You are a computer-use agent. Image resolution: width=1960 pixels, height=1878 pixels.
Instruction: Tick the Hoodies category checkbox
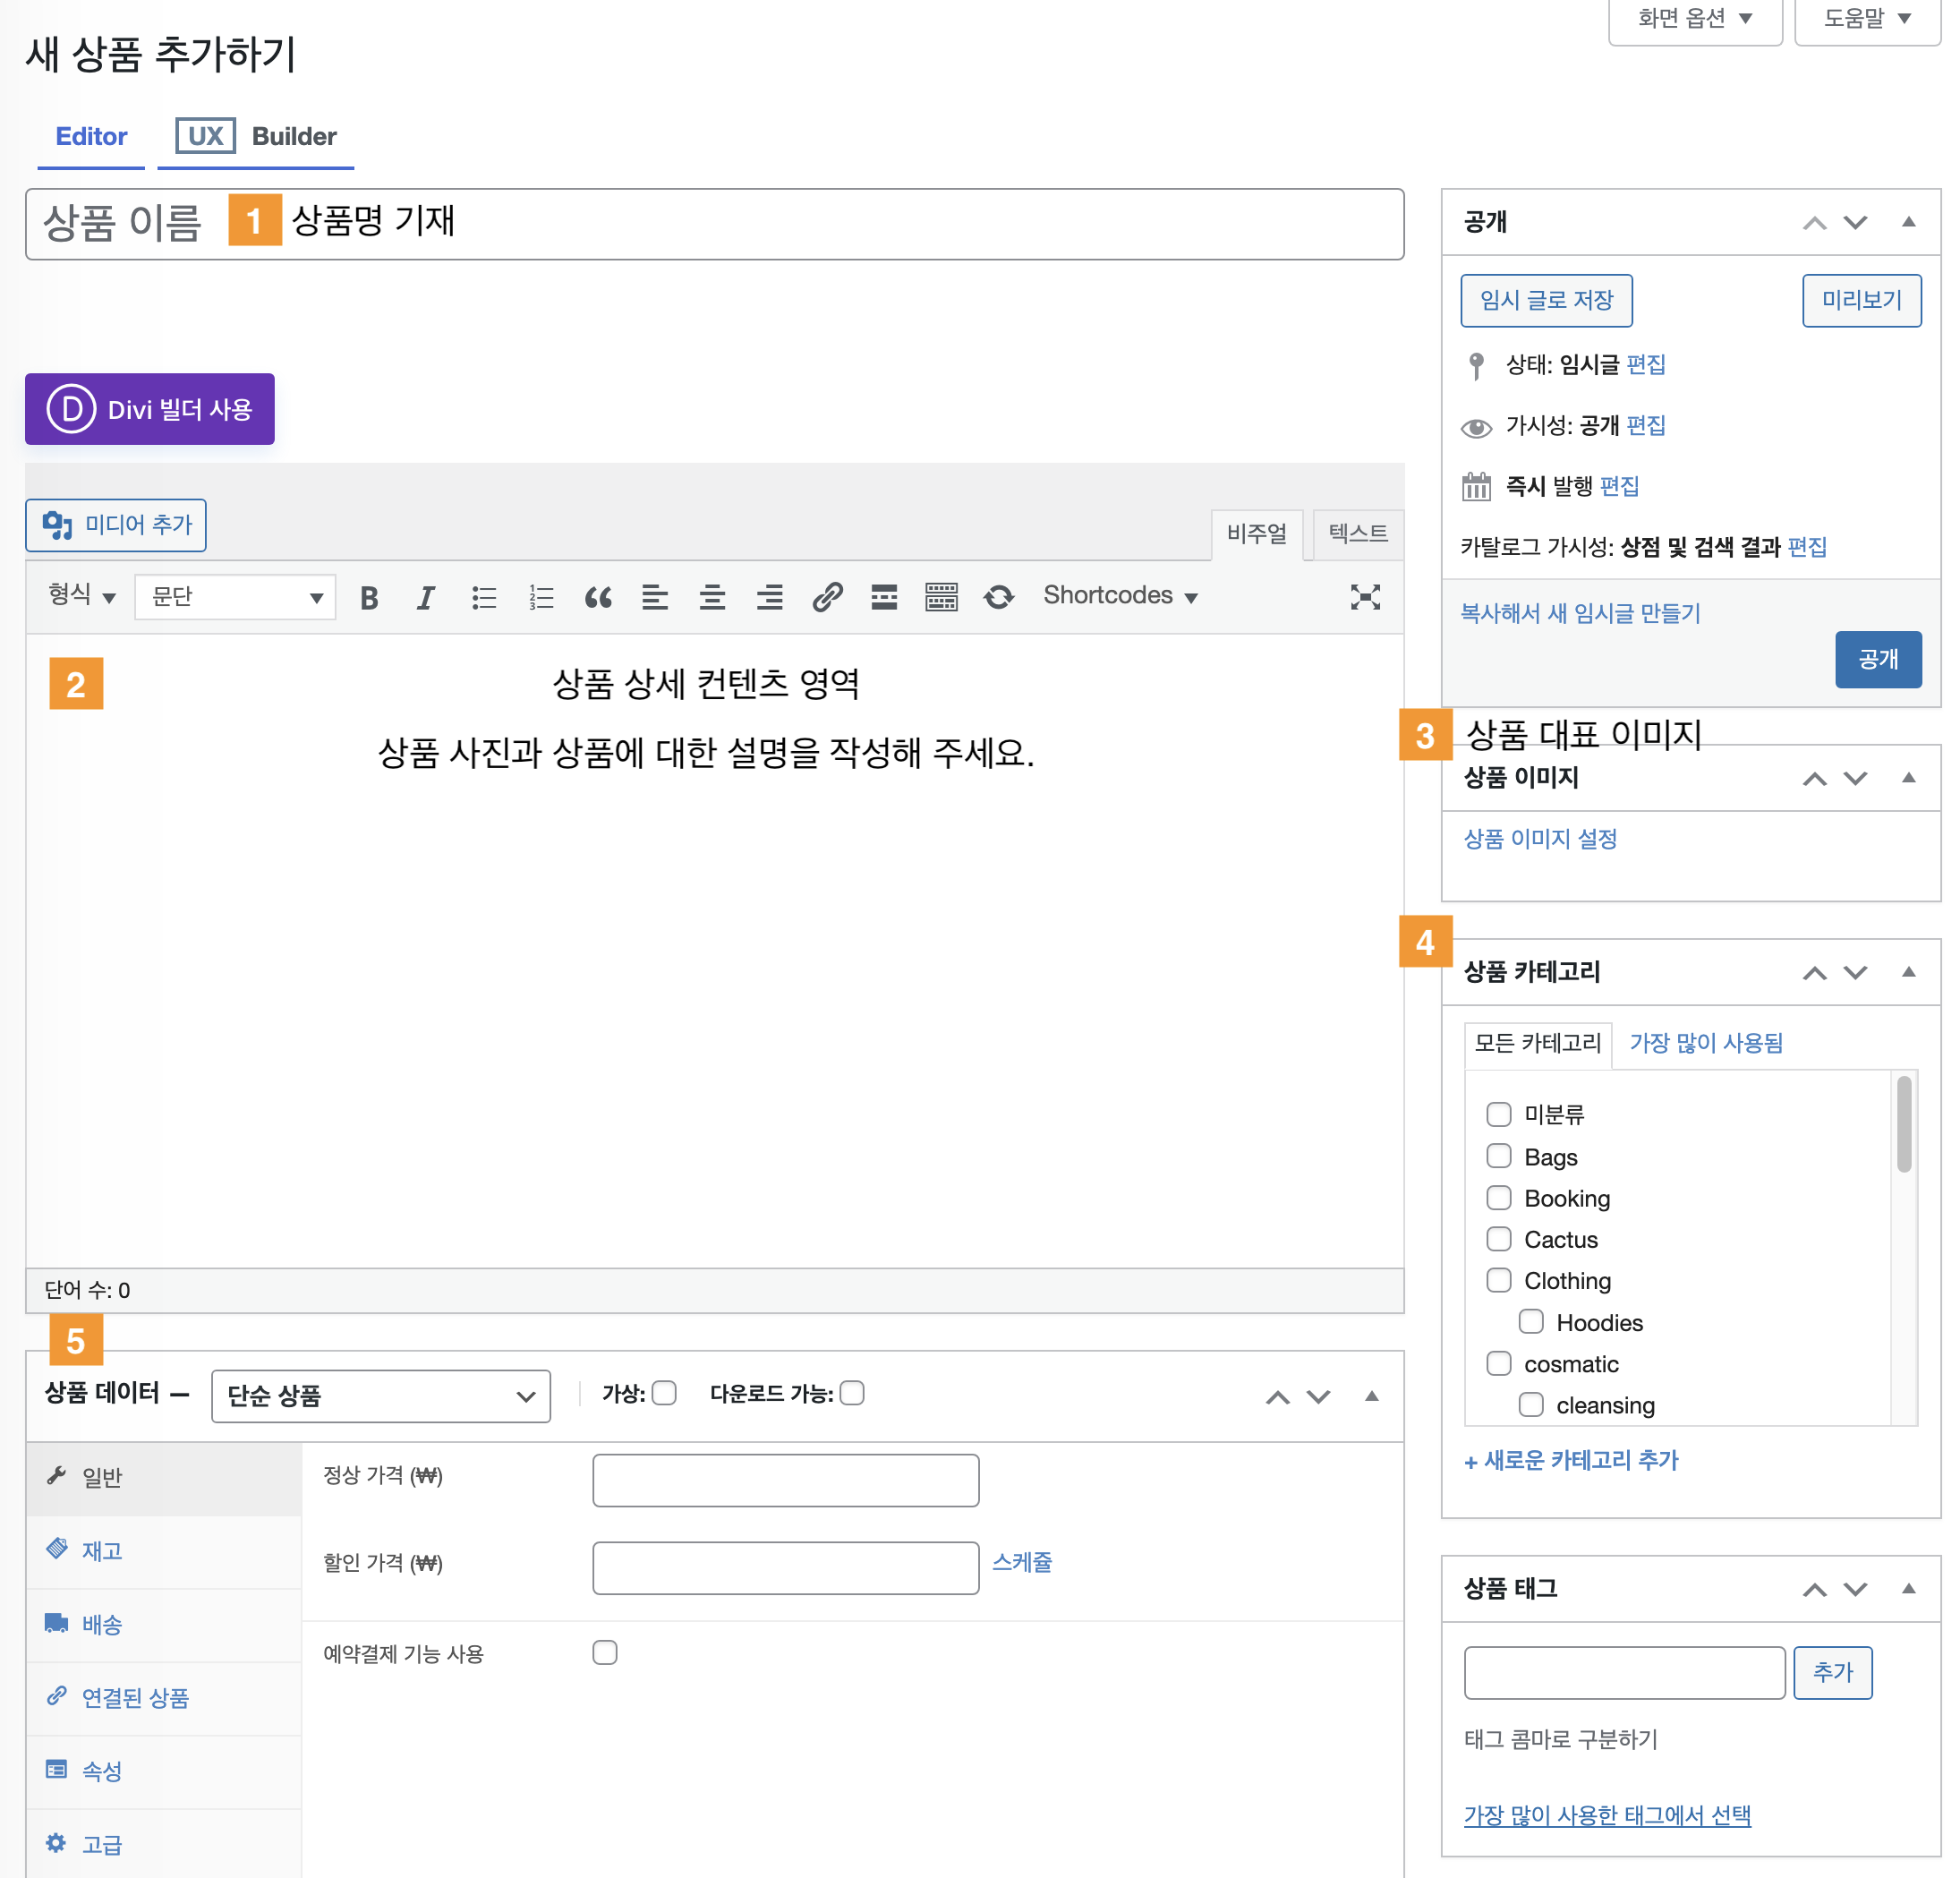1530,1322
